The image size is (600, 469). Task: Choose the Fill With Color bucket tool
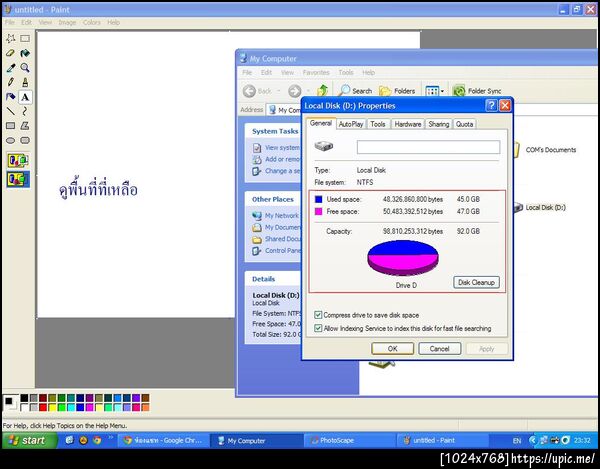(25, 53)
